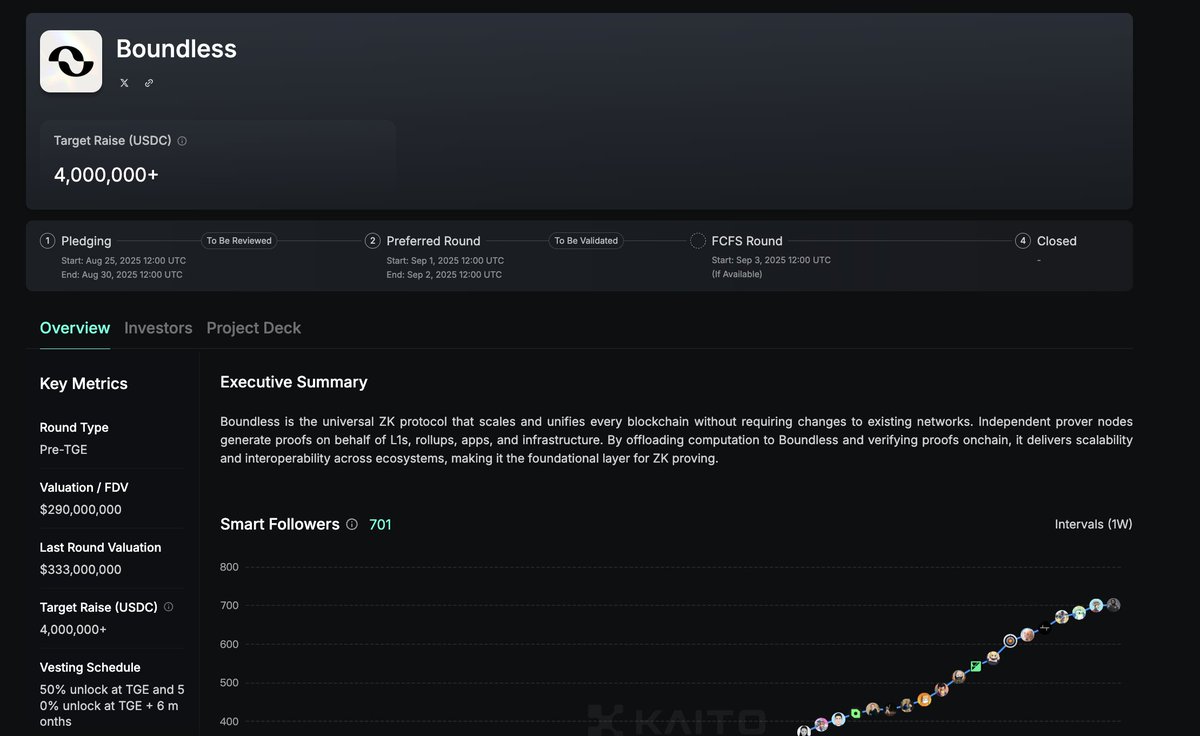Select the 50% unlock at TGE vesting text
The height and width of the screenshot is (736, 1200).
point(112,705)
